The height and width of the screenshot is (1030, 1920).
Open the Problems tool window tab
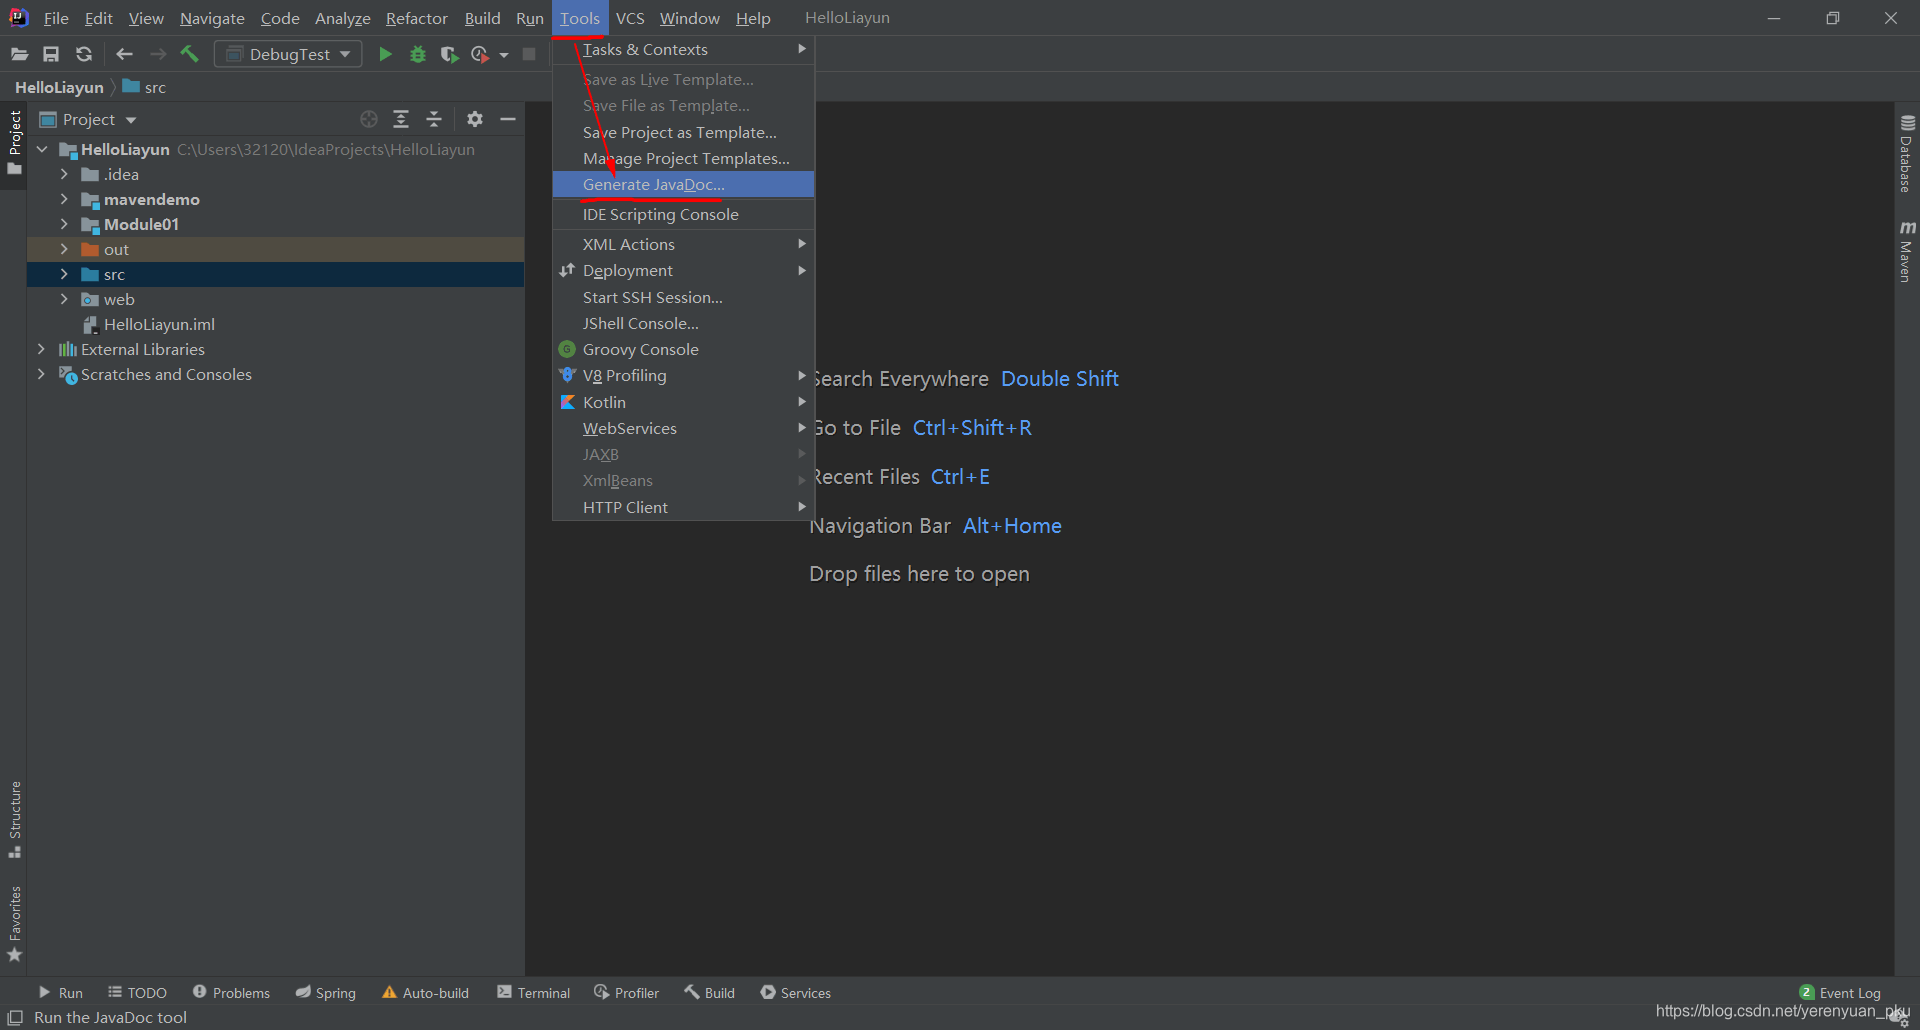[231, 992]
